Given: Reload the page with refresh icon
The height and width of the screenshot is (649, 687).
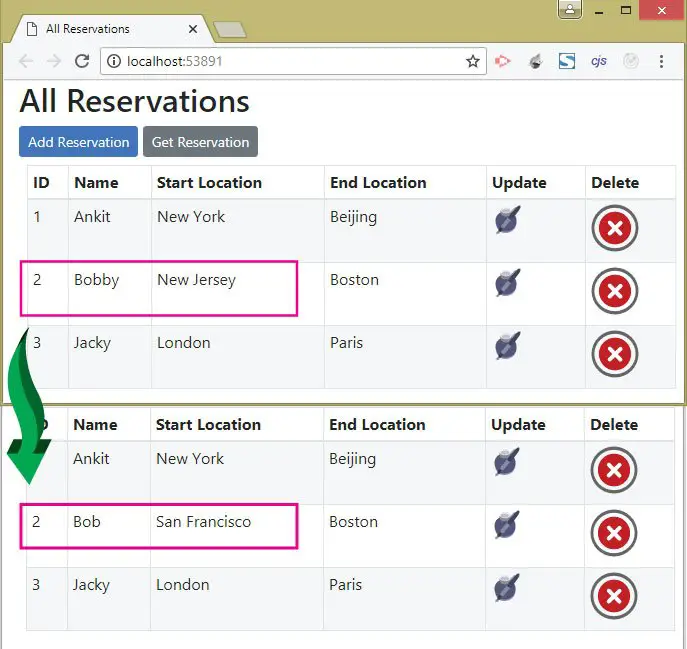Looking at the screenshot, I should coord(82,61).
